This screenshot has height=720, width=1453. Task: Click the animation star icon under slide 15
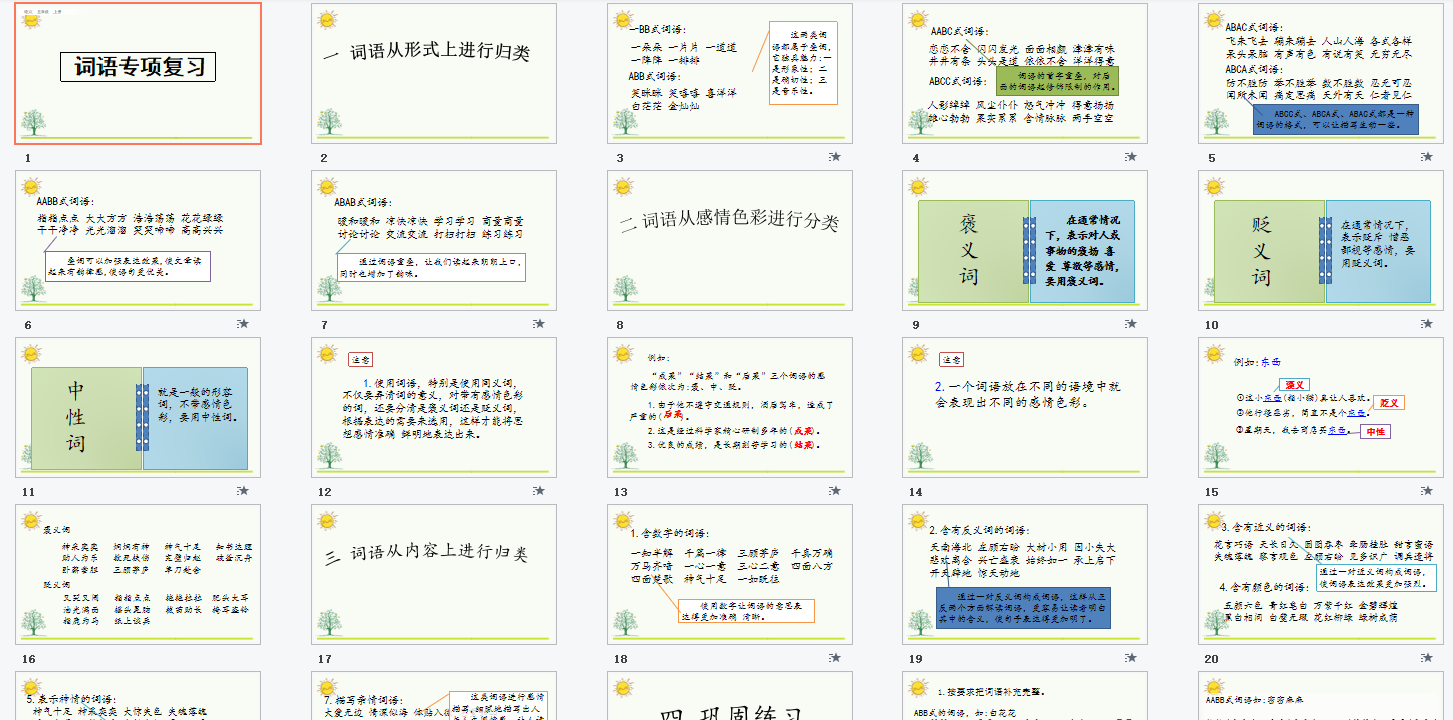(1427, 491)
